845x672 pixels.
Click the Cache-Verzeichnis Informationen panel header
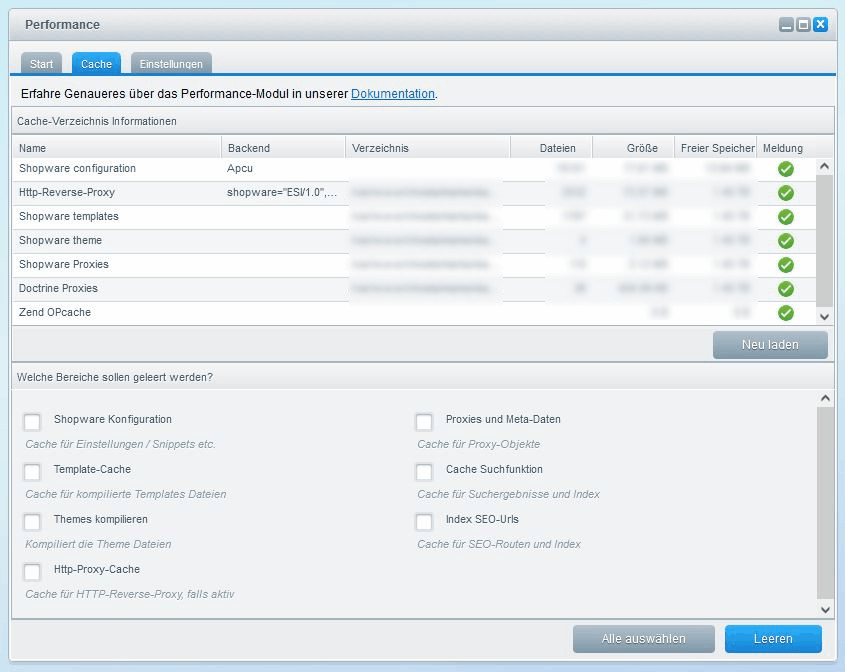pyautogui.click(x=422, y=121)
